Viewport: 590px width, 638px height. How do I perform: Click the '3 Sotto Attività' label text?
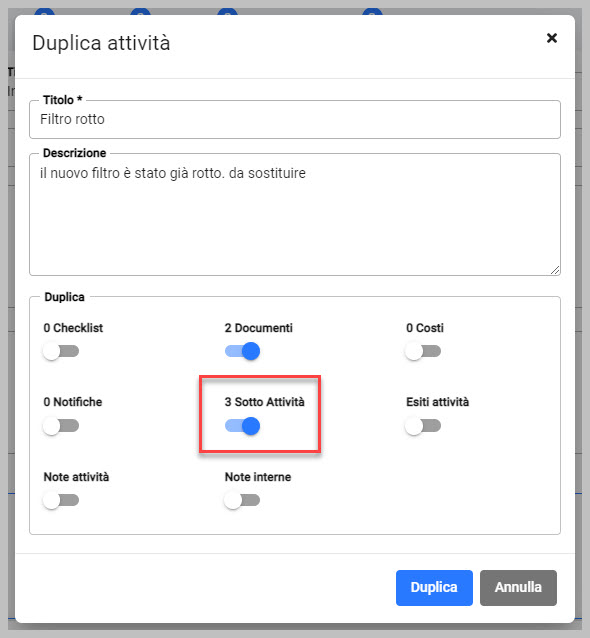(x=264, y=402)
